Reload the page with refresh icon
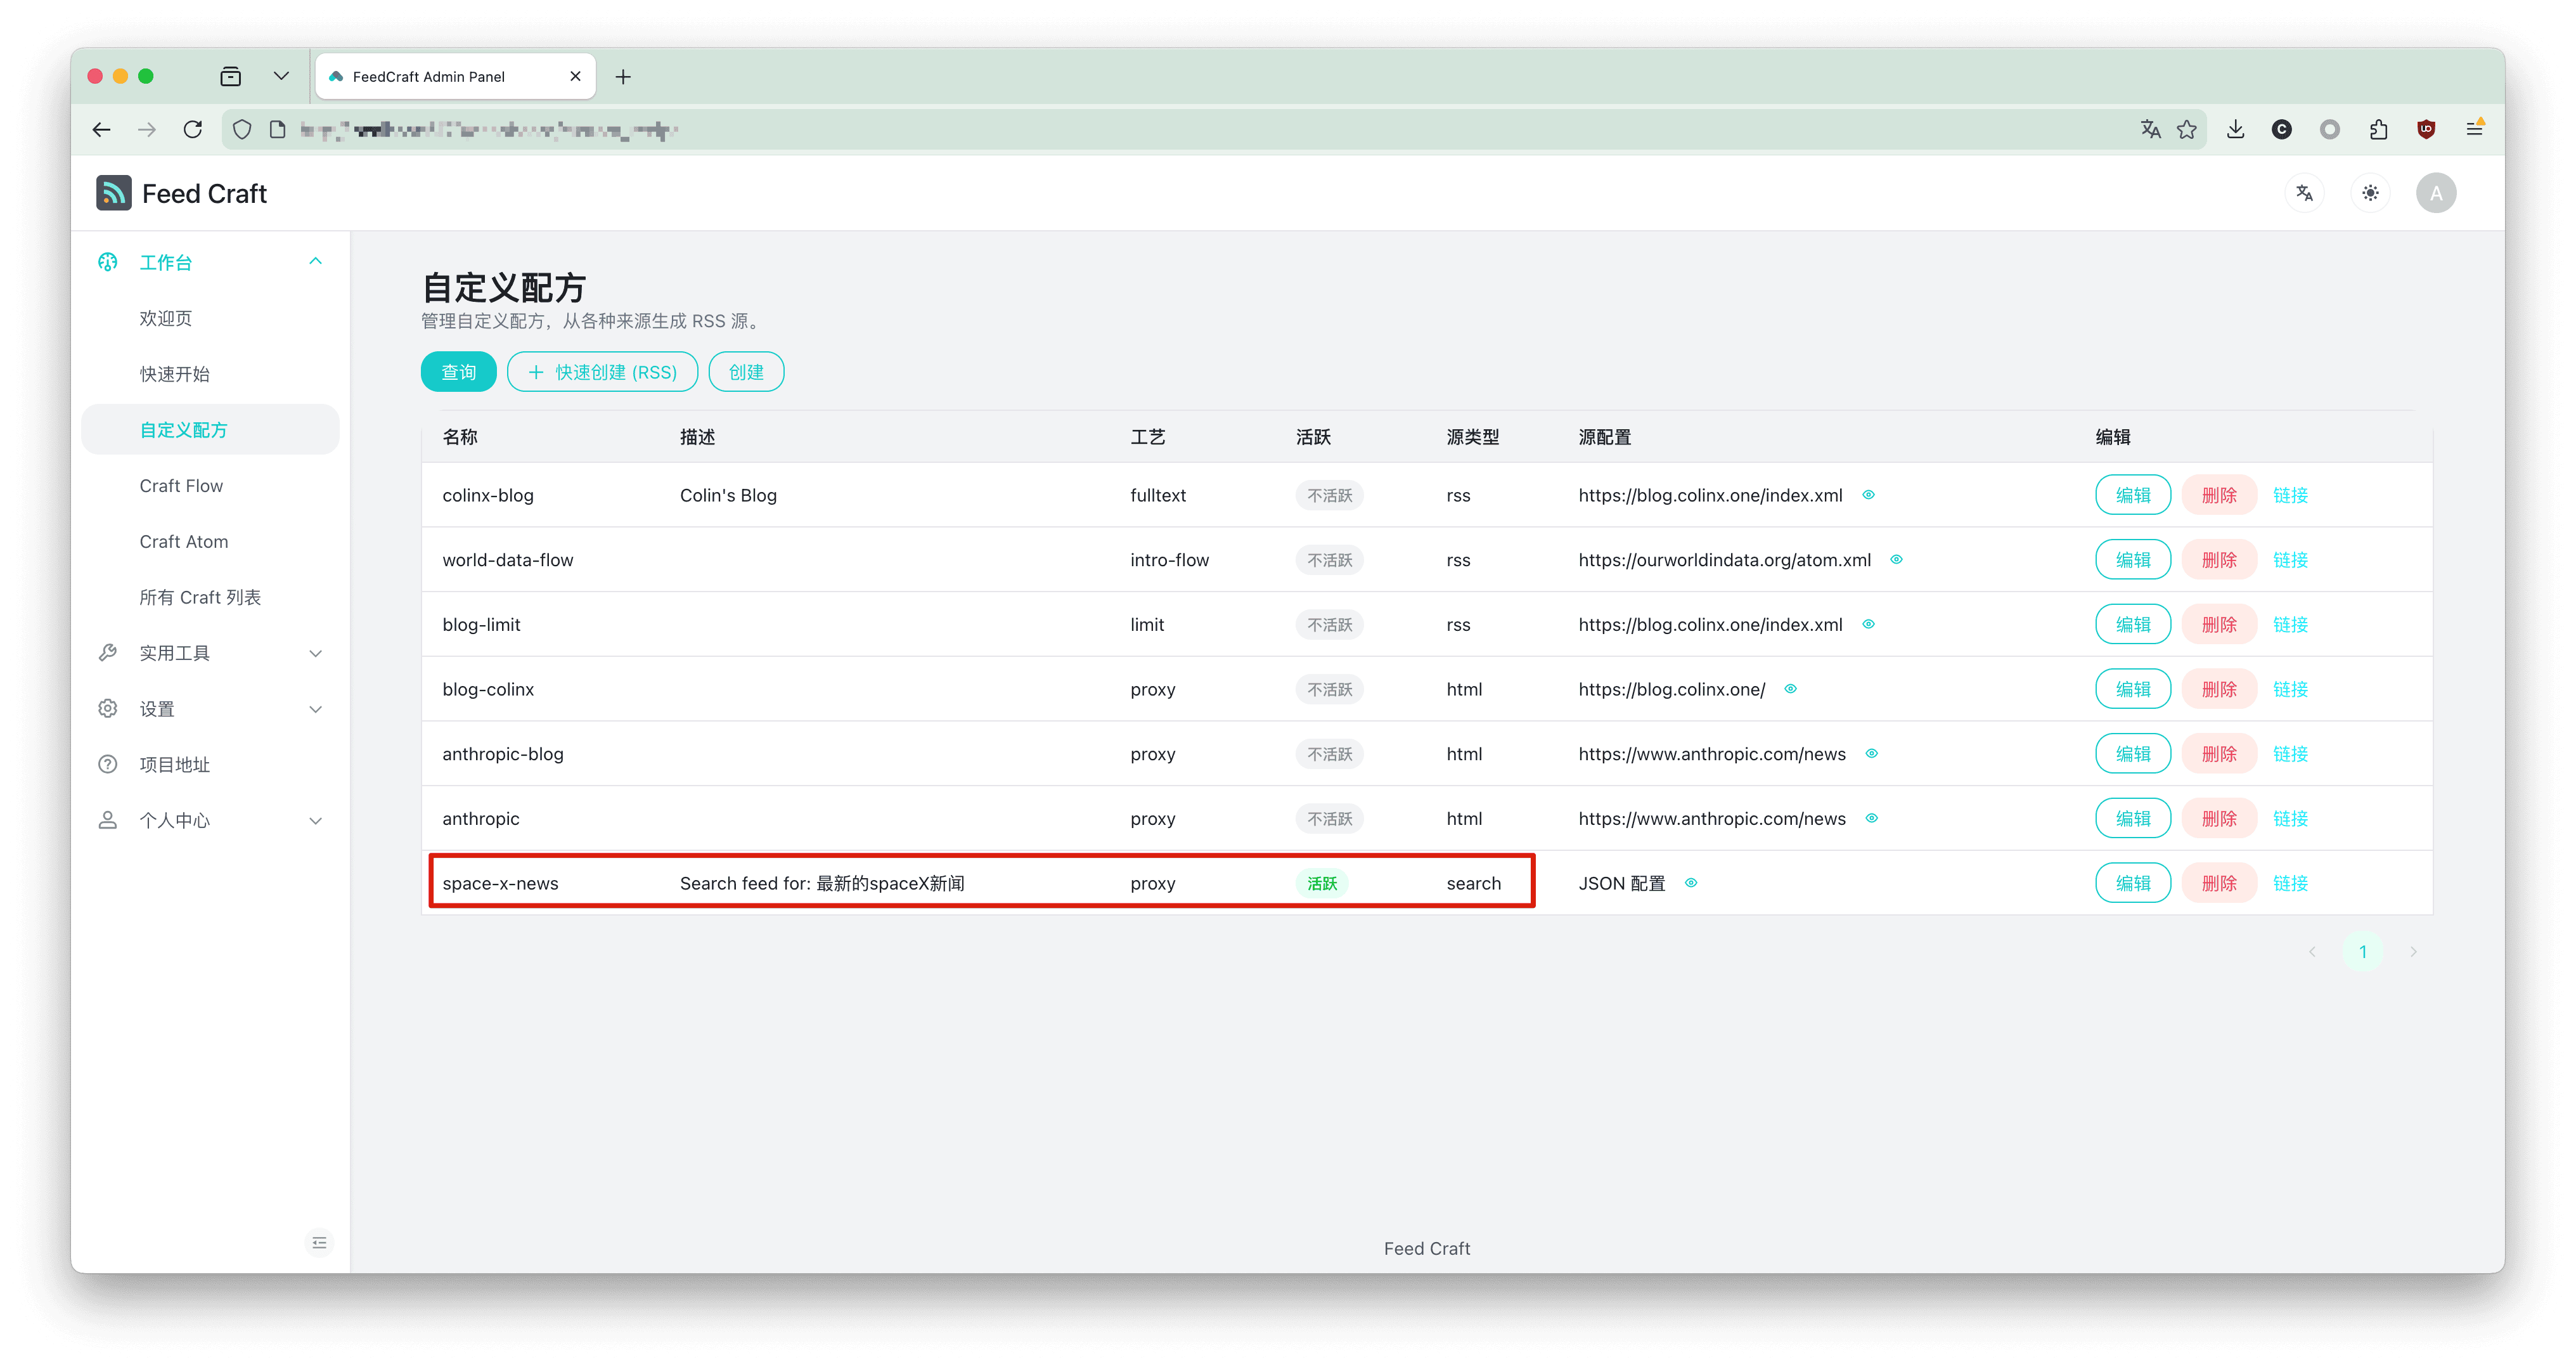The height and width of the screenshot is (1367, 2576). point(193,129)
